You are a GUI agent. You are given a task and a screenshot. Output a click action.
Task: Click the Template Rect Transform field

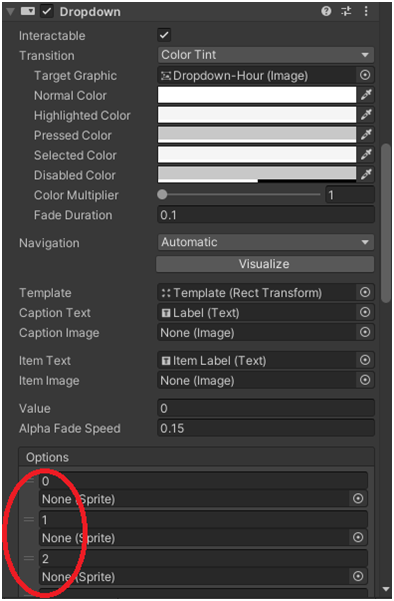tap(257, 293)
